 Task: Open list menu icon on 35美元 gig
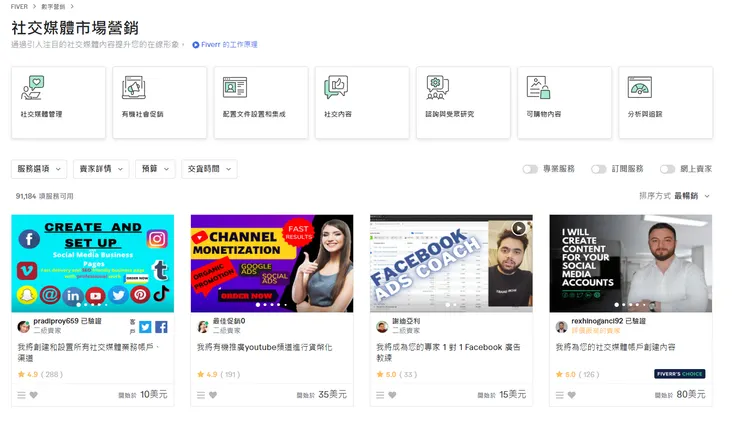coord(201,395)
